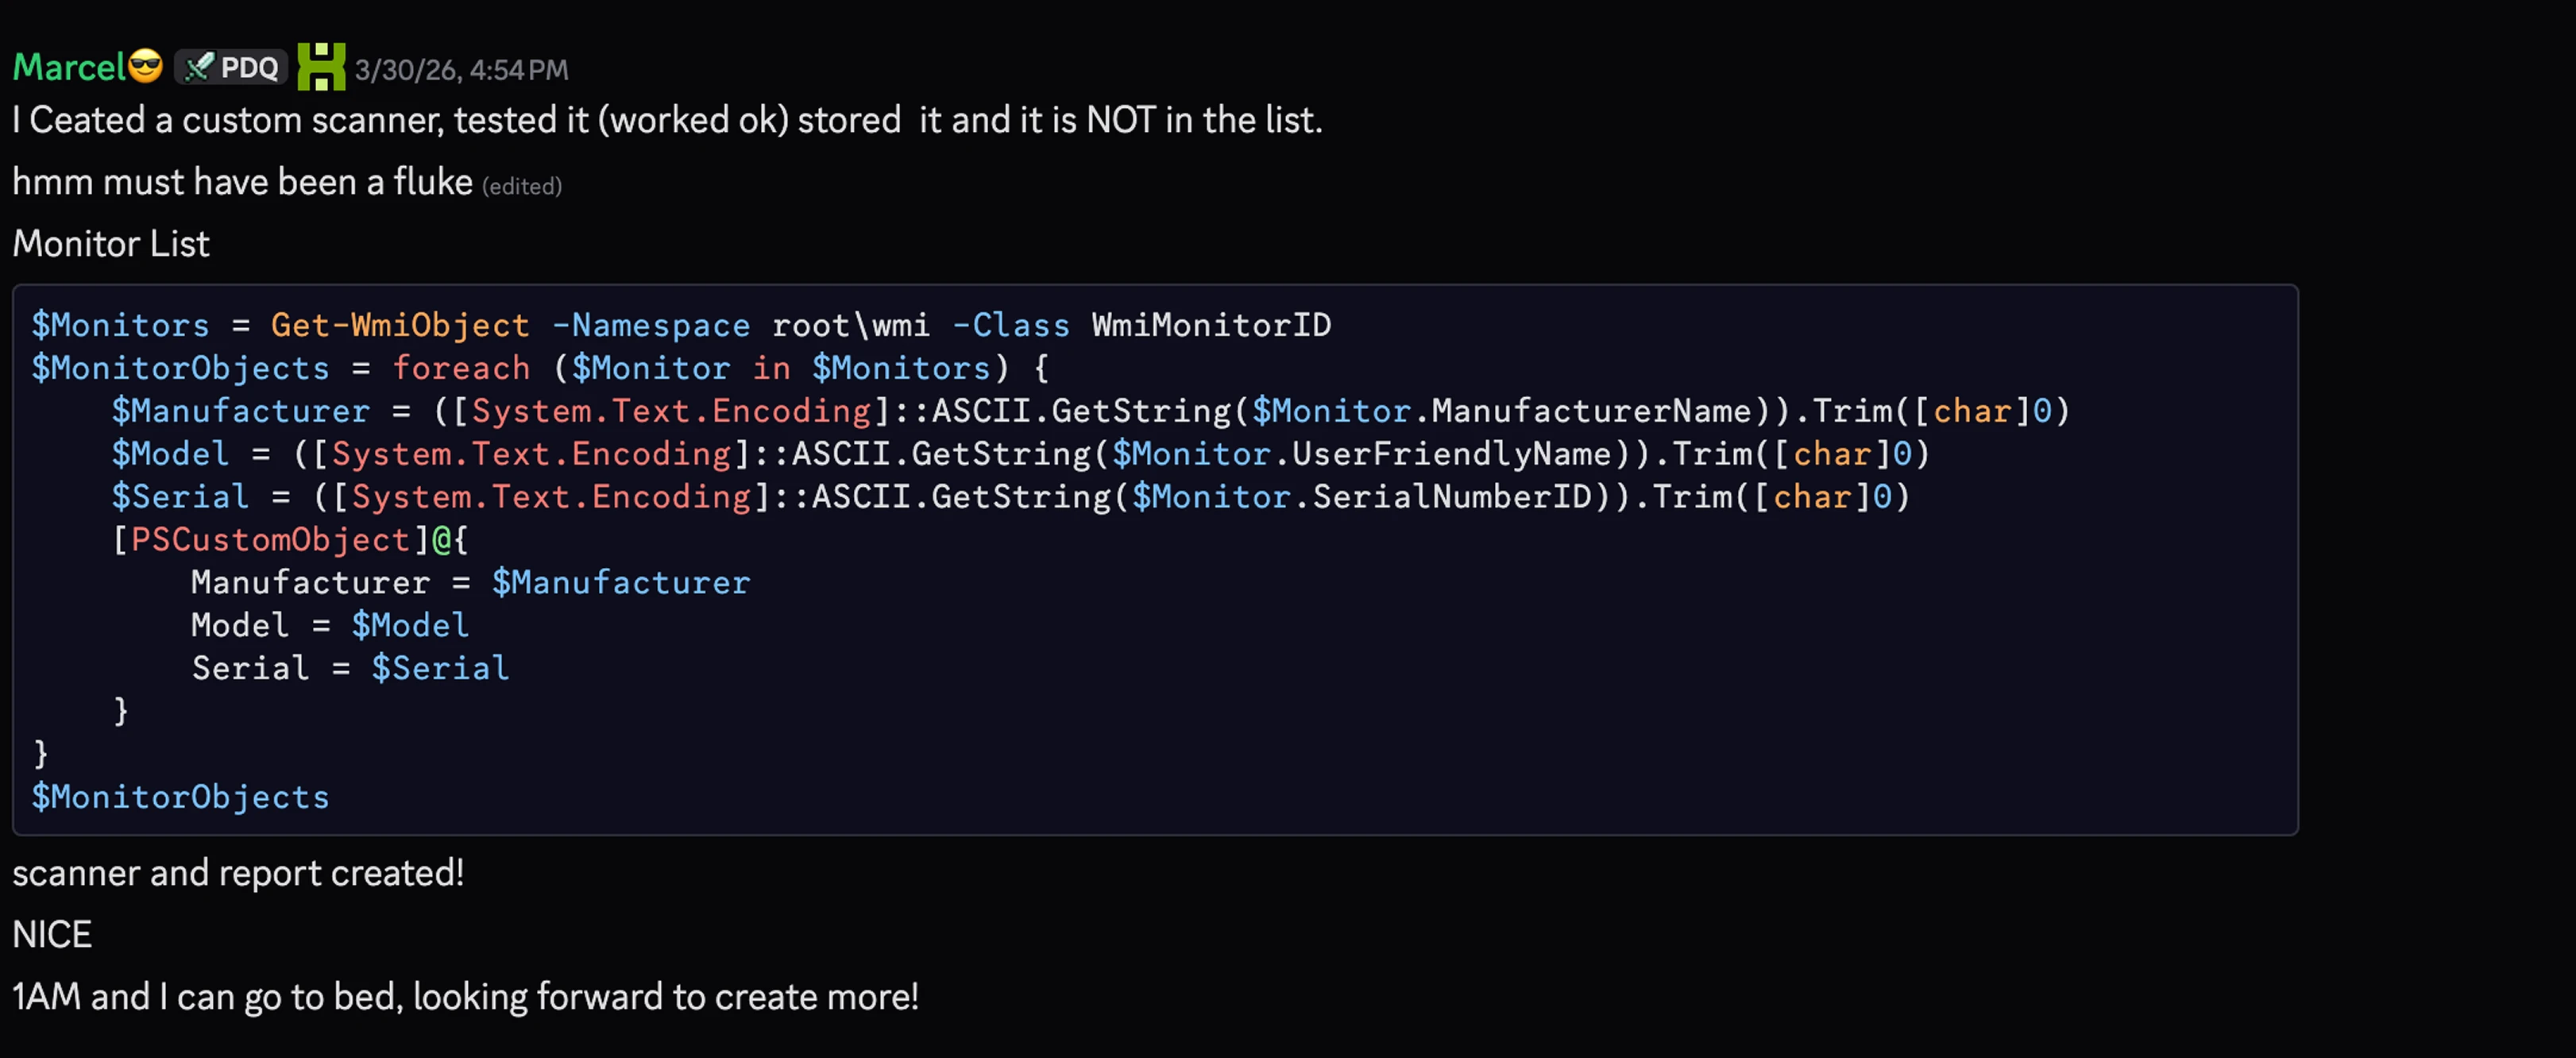Screen dimensions: 2576x1058
Task: Click the hmm must have been a fluke message
Action: tap(242, 182)
